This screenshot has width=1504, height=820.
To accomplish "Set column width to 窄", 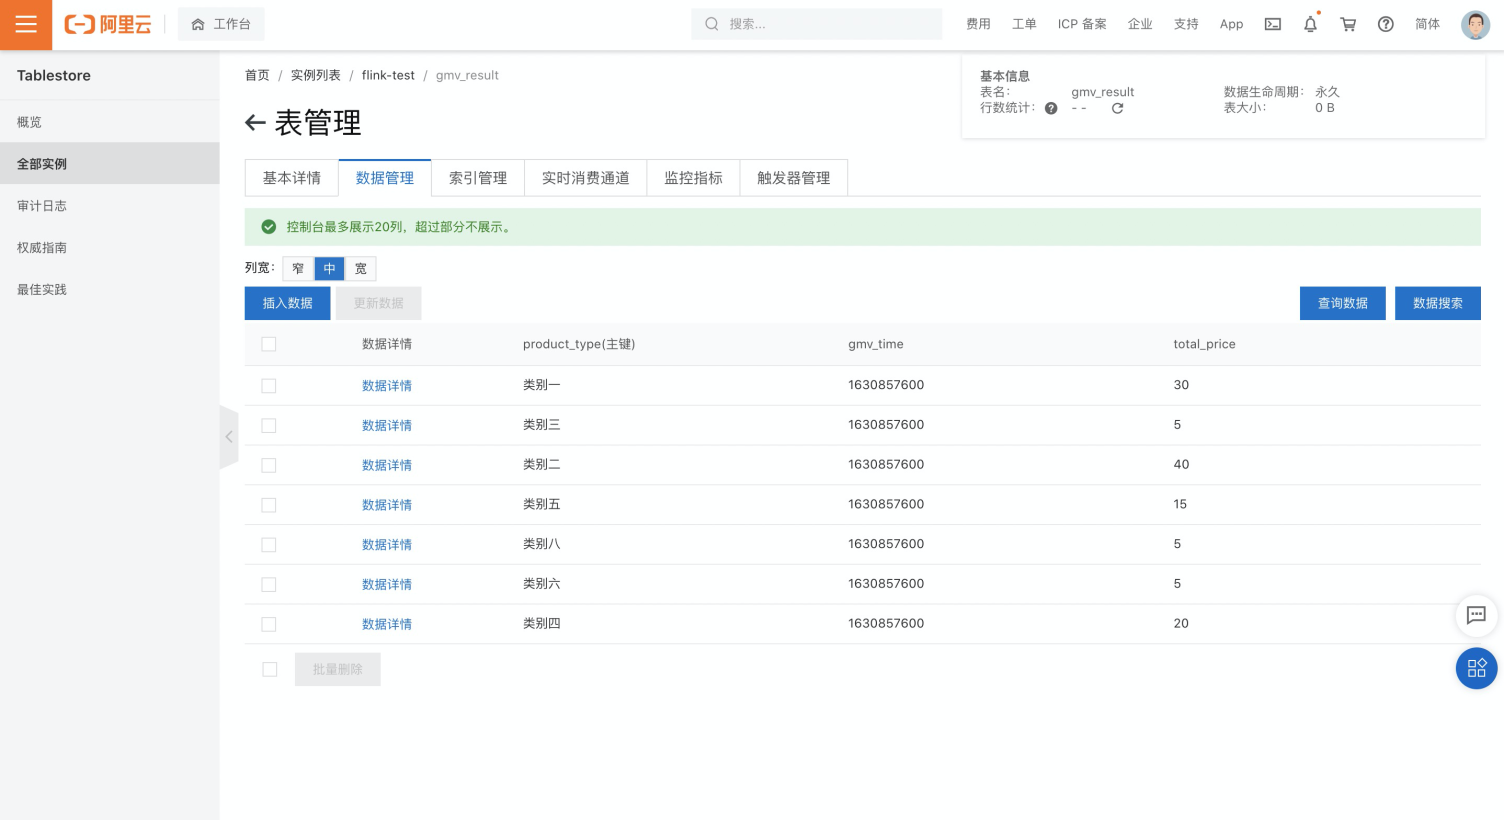I will coord(298,268).
